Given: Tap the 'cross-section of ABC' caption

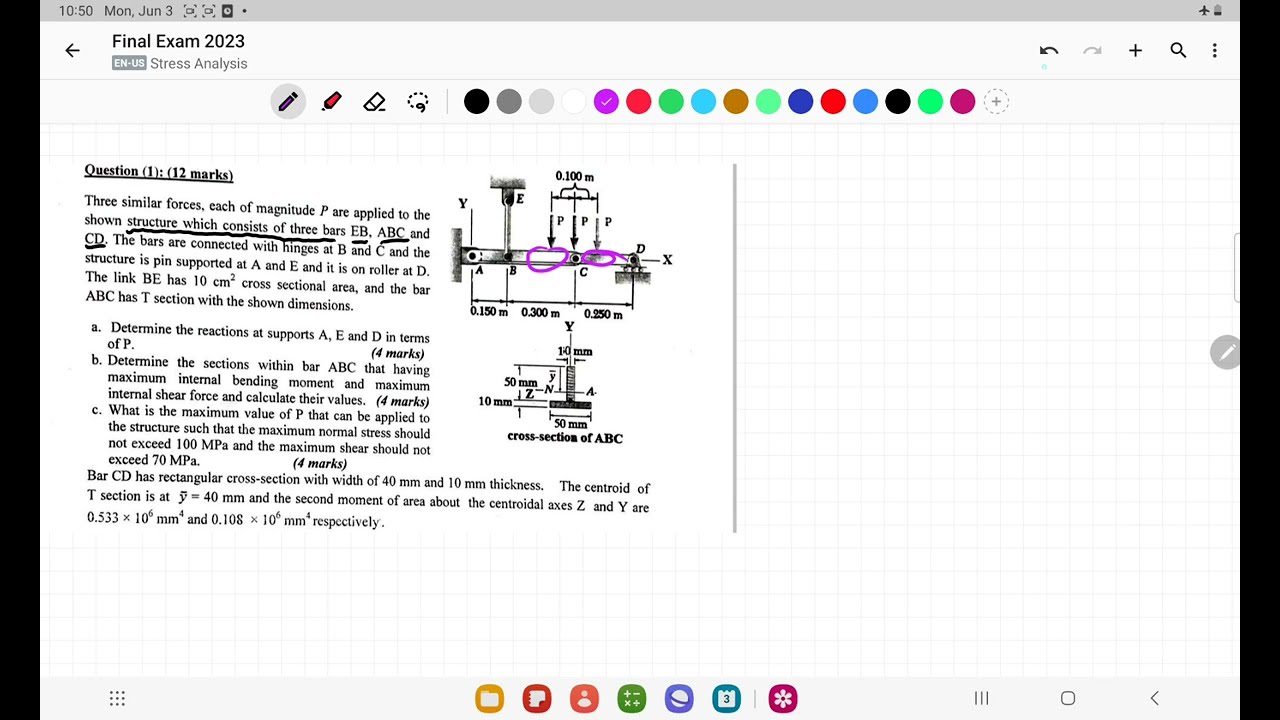Looking at the screenshot, I should tap(565, 438).
